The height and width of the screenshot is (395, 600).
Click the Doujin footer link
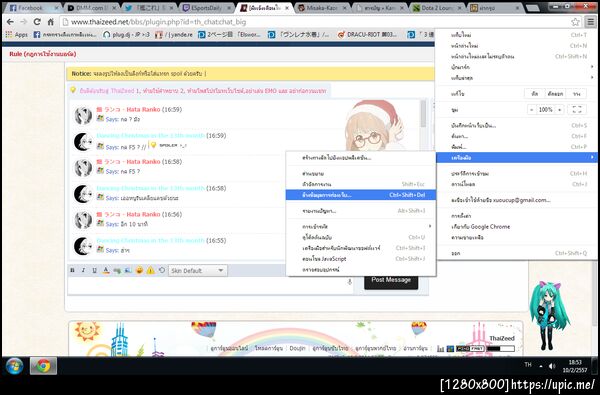click(297, 348)
